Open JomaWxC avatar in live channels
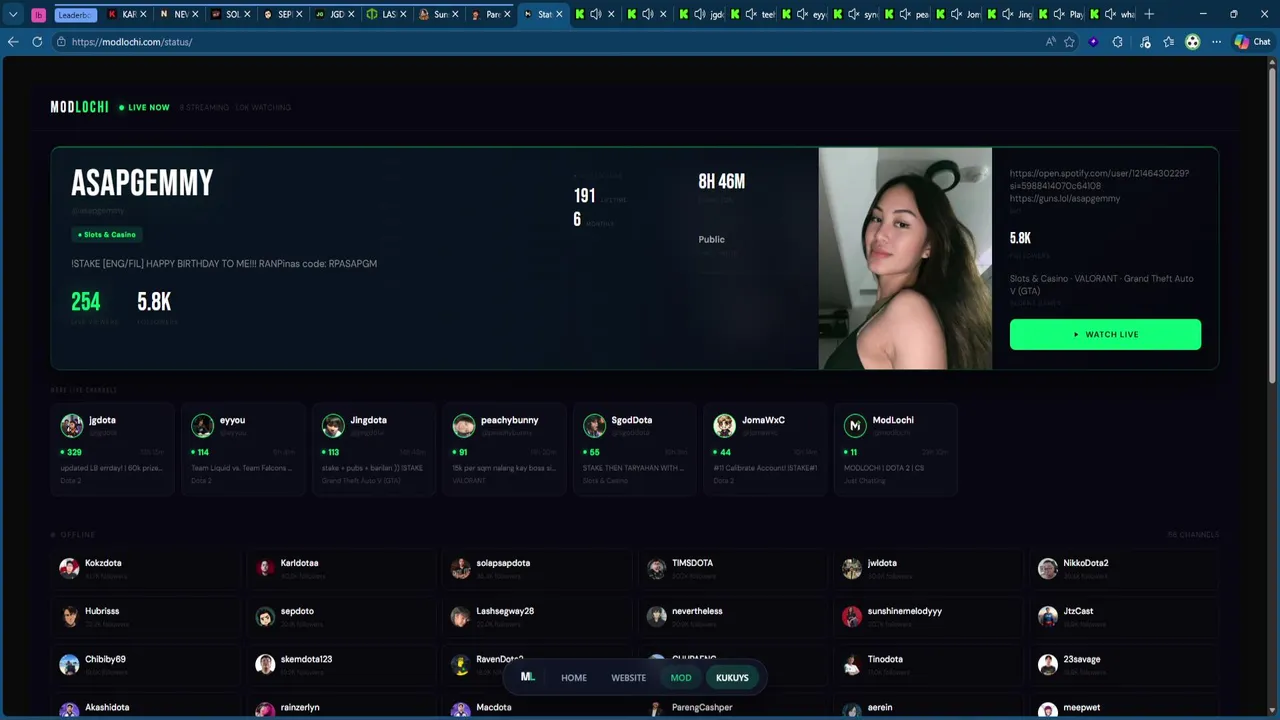Viewport: 1280px width, 720px height. [x=725, y=426]
